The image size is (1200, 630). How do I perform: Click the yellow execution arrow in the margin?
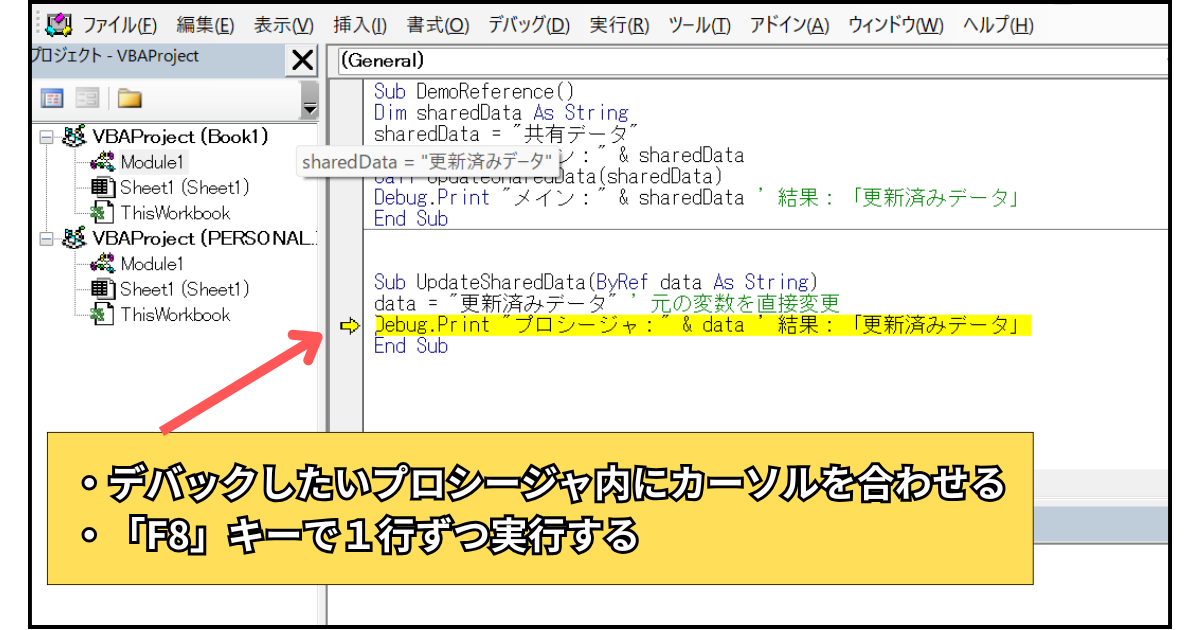click(x=348, y=325)
